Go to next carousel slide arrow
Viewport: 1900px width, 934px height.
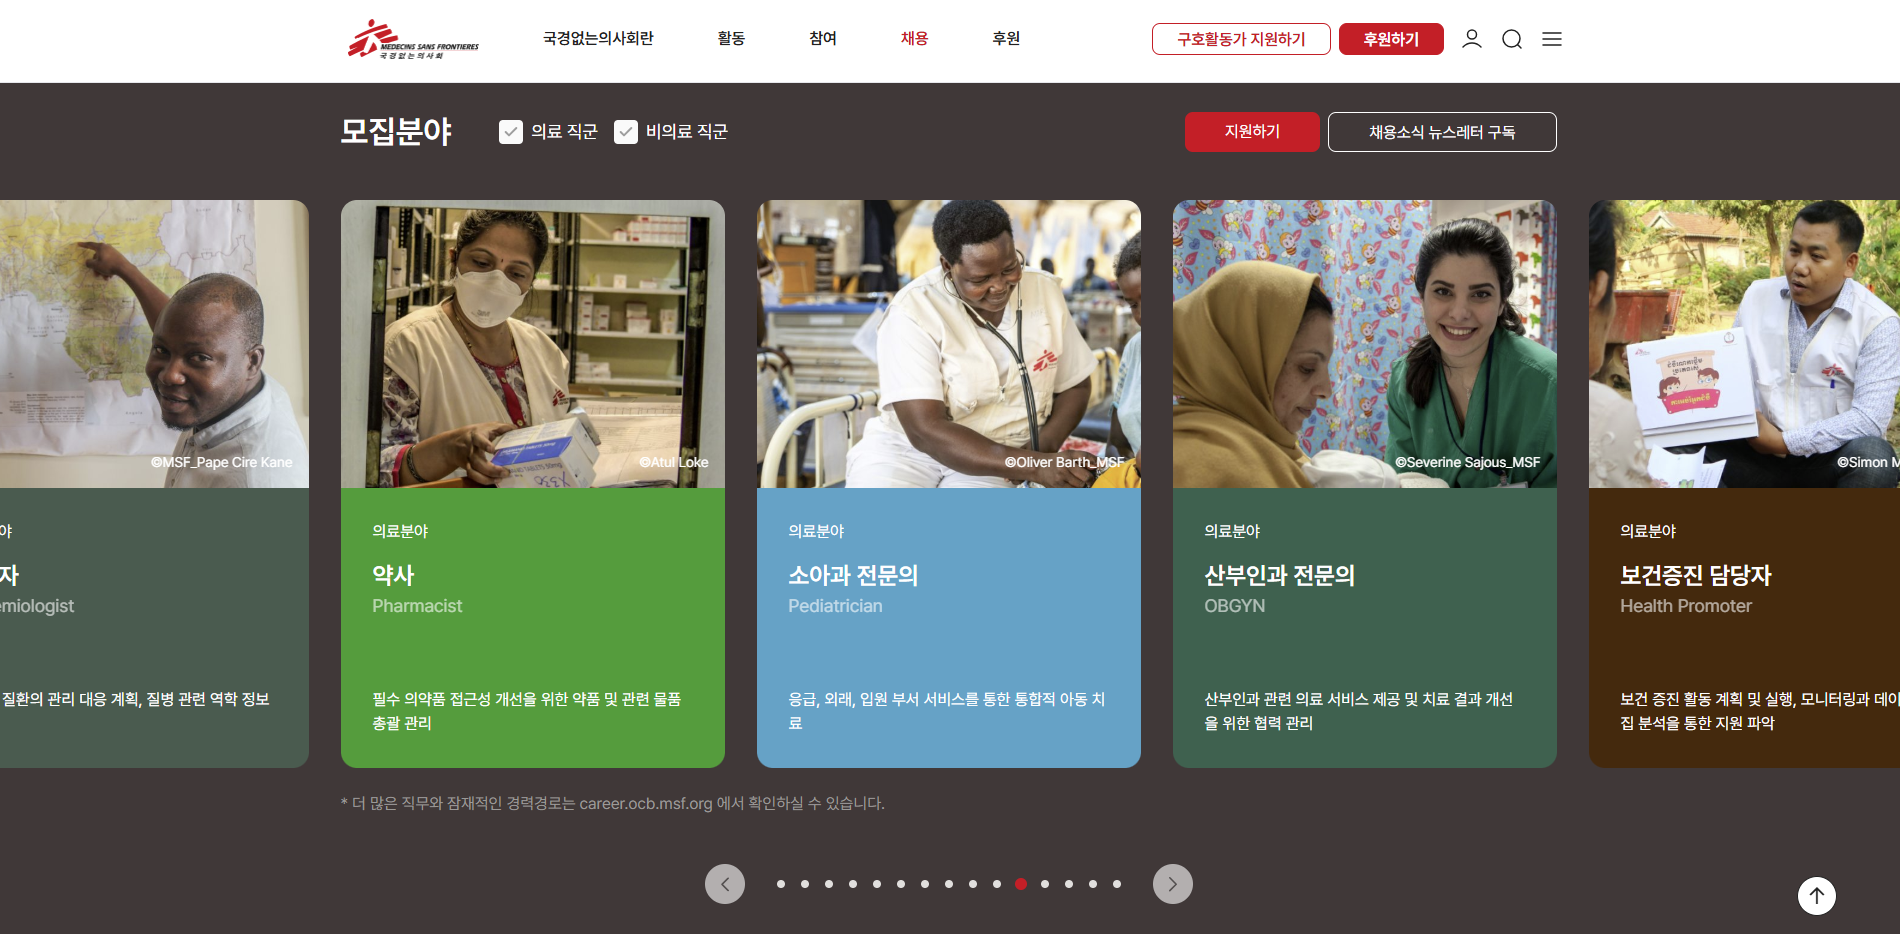(x=1173, y=884)
